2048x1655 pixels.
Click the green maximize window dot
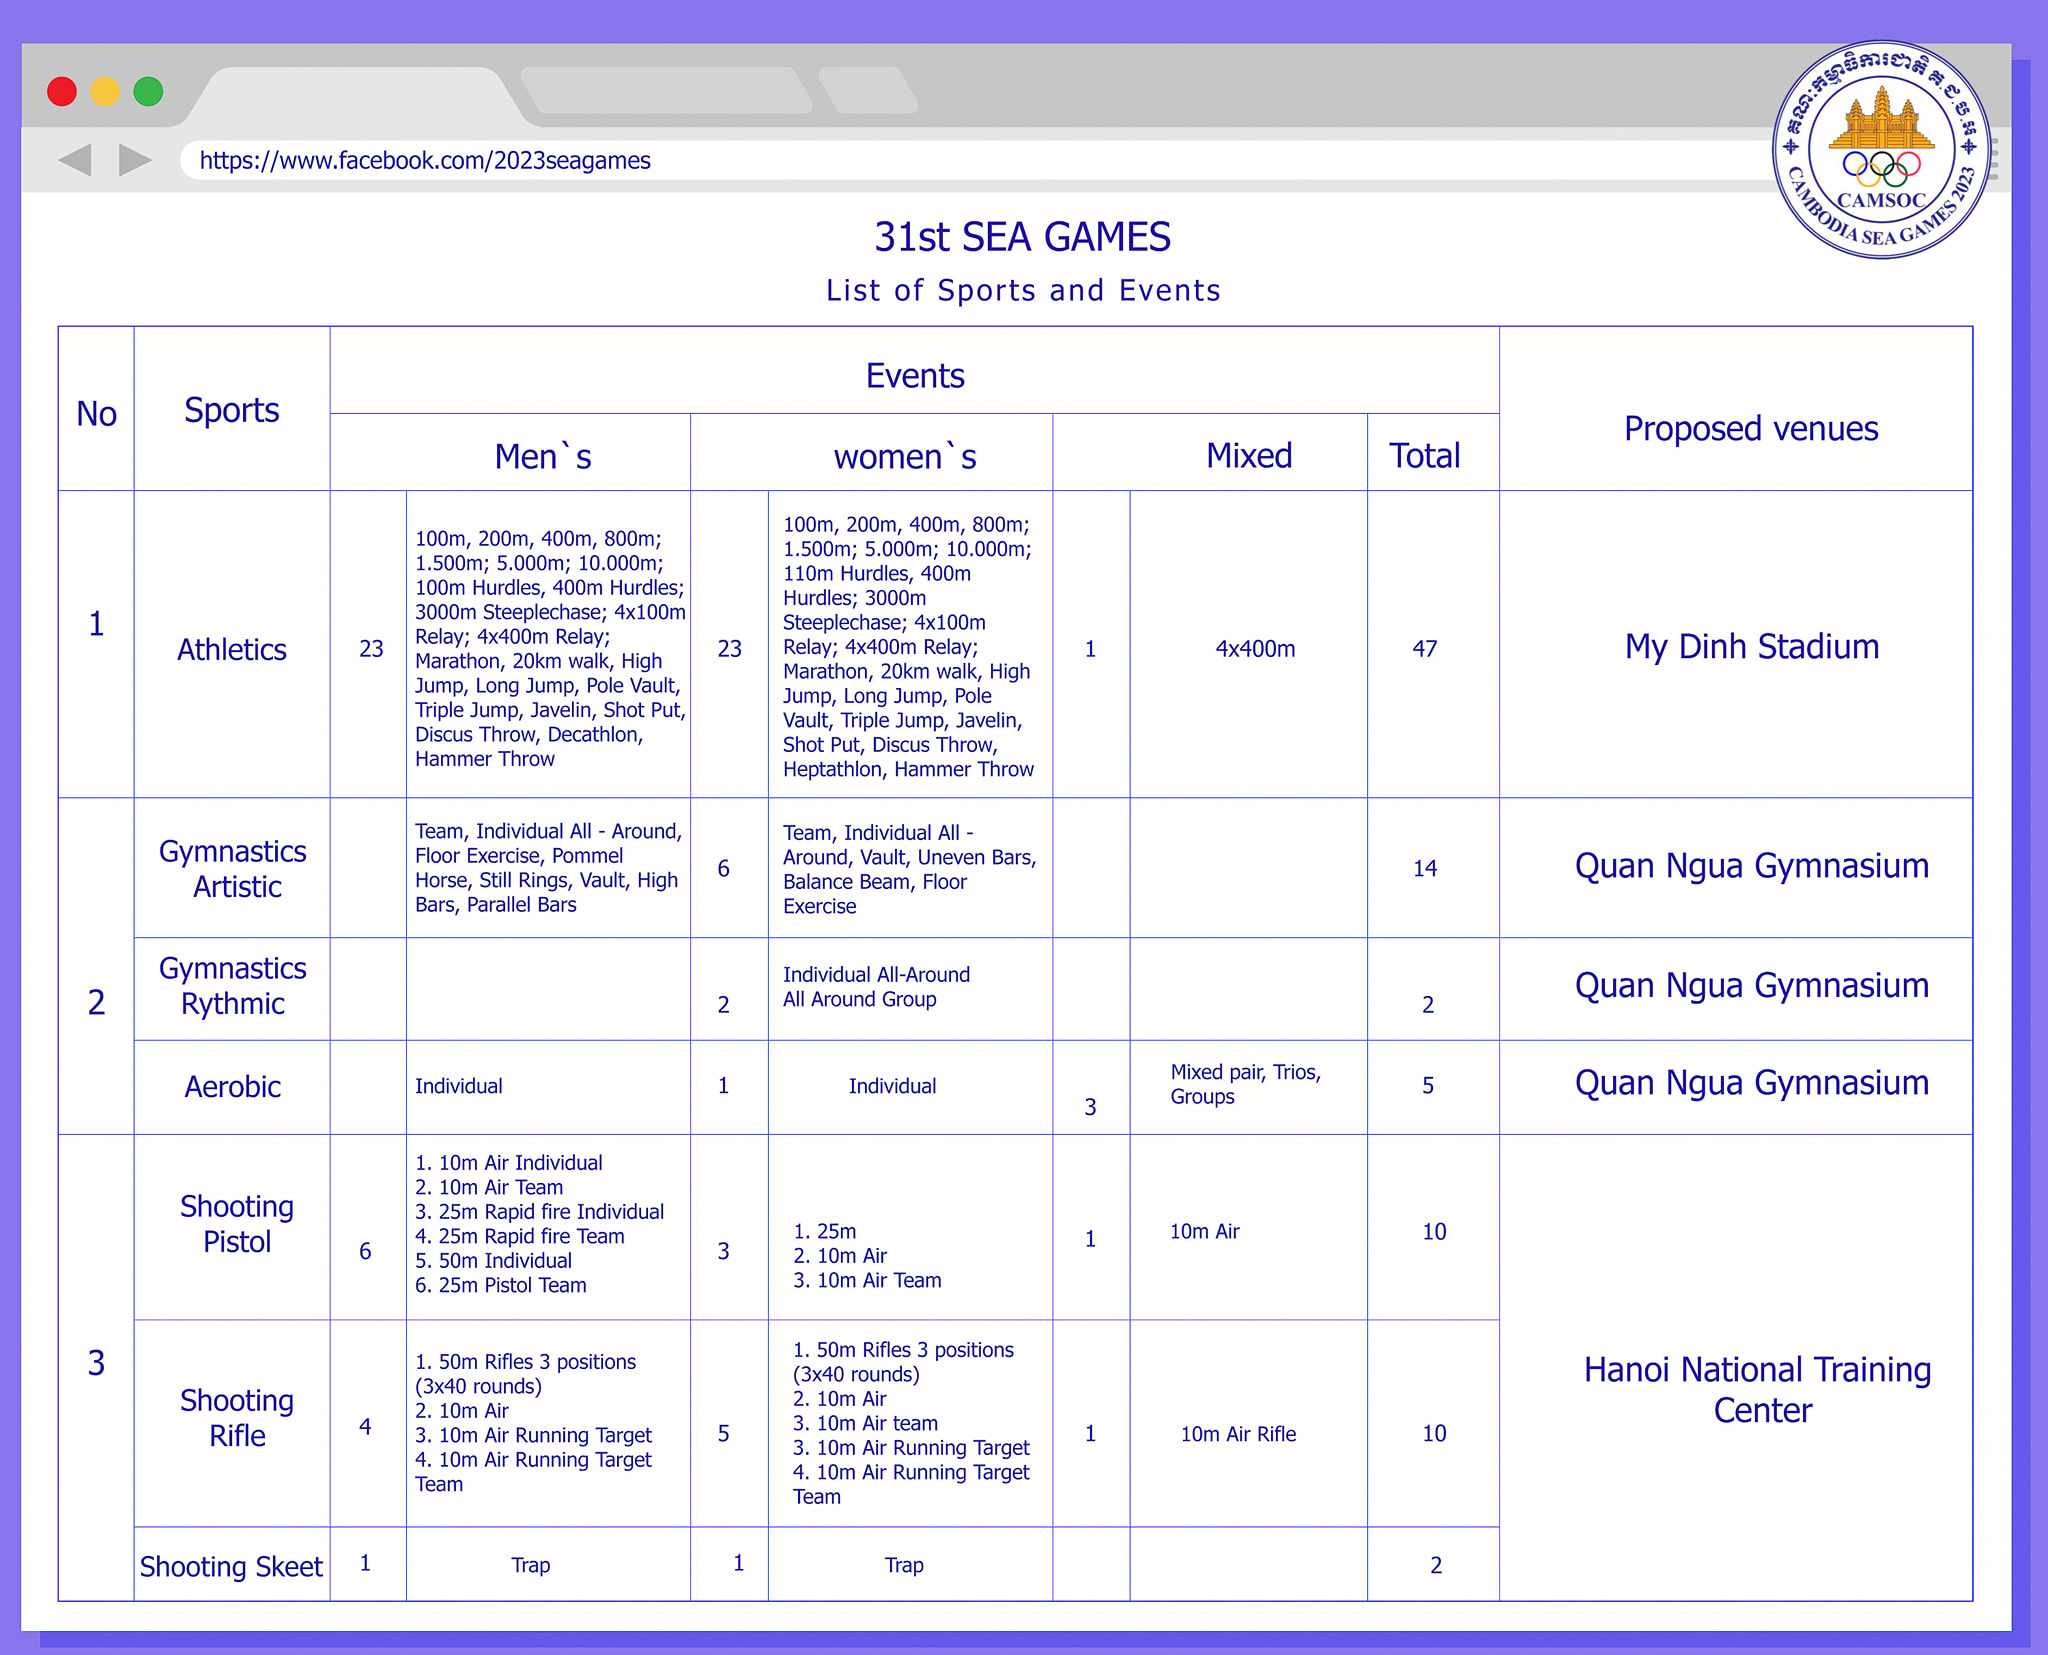[x=148, y=91]
